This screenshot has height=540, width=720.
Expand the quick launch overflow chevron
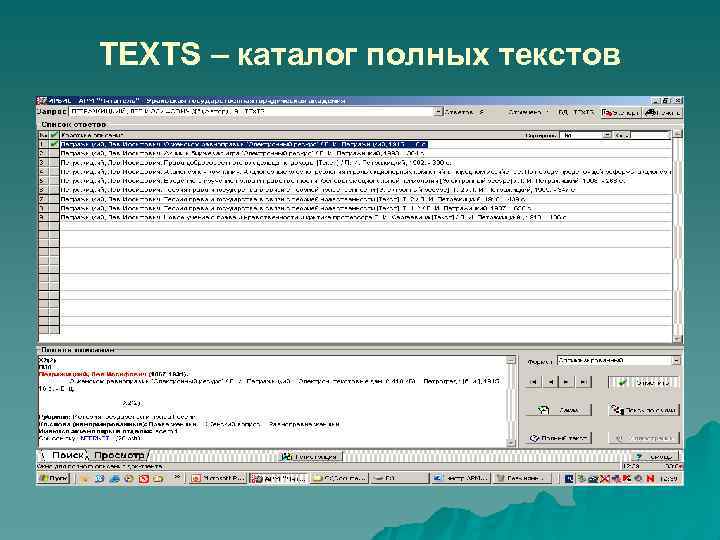(177, 478)
